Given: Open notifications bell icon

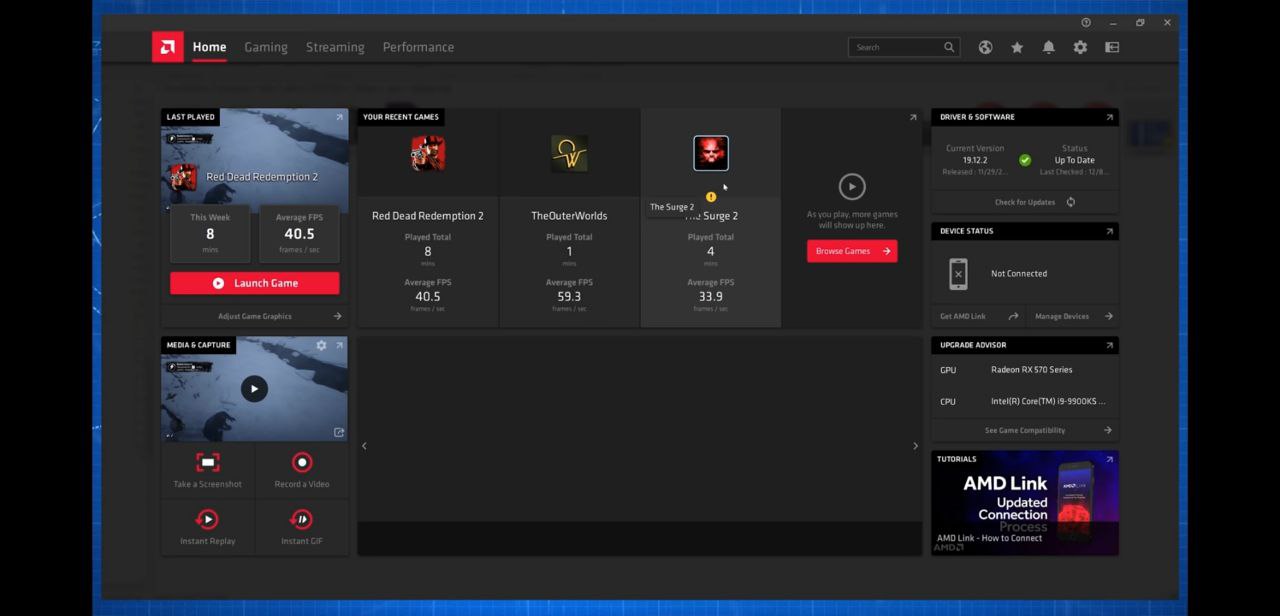Looking at the screenshot, I should tap(1048, 47).
